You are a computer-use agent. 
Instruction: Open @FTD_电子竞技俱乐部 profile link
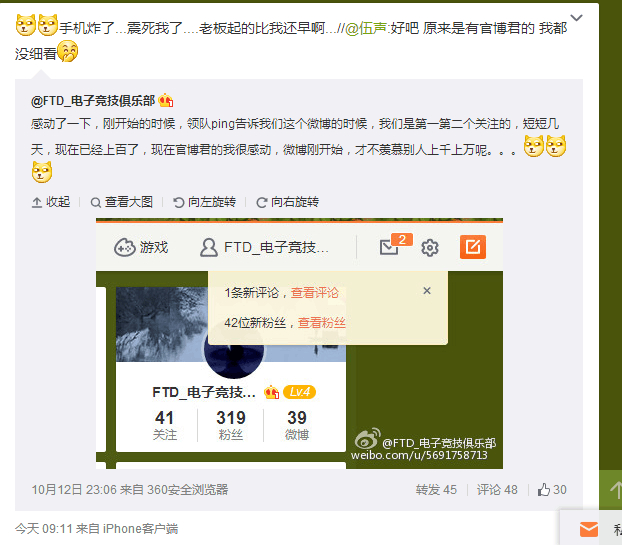pyautogui.click(x=93, y=101)
